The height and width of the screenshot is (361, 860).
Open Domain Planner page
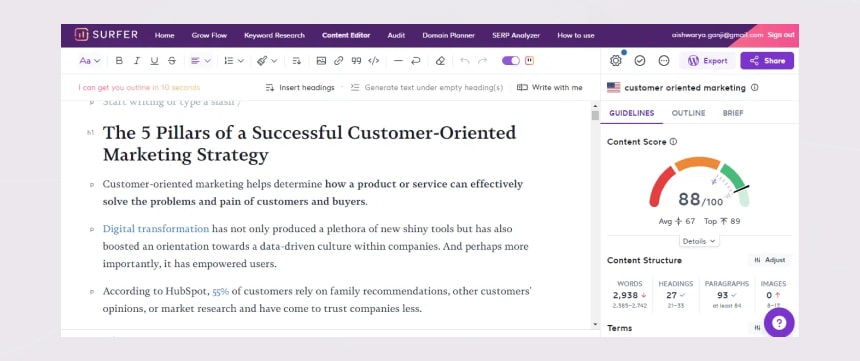[x=448, y=35]
